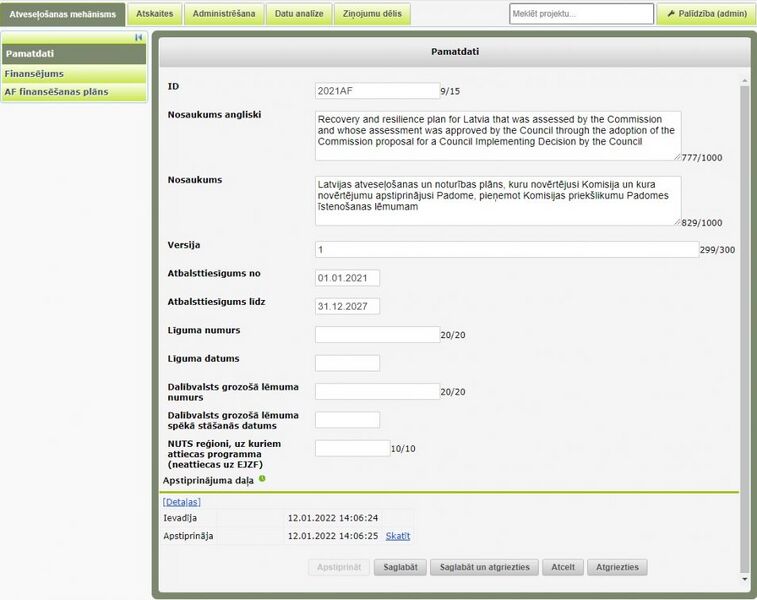Click the Palīdzība (admin) help button

click(705, 14)
